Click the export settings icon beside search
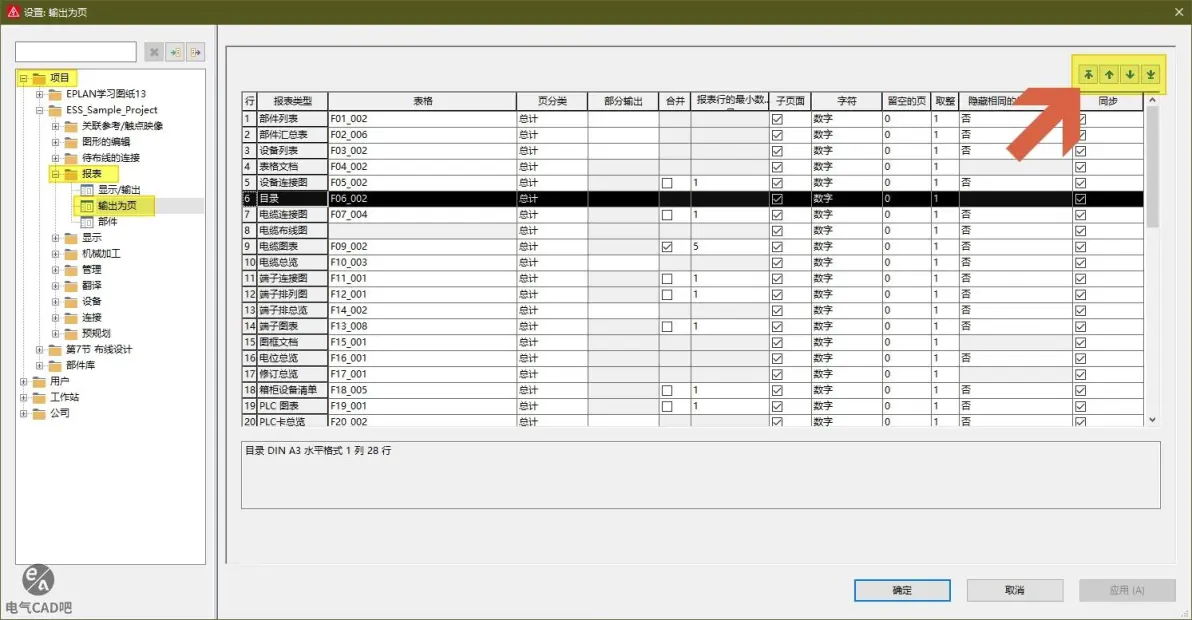 click(196, 52)
